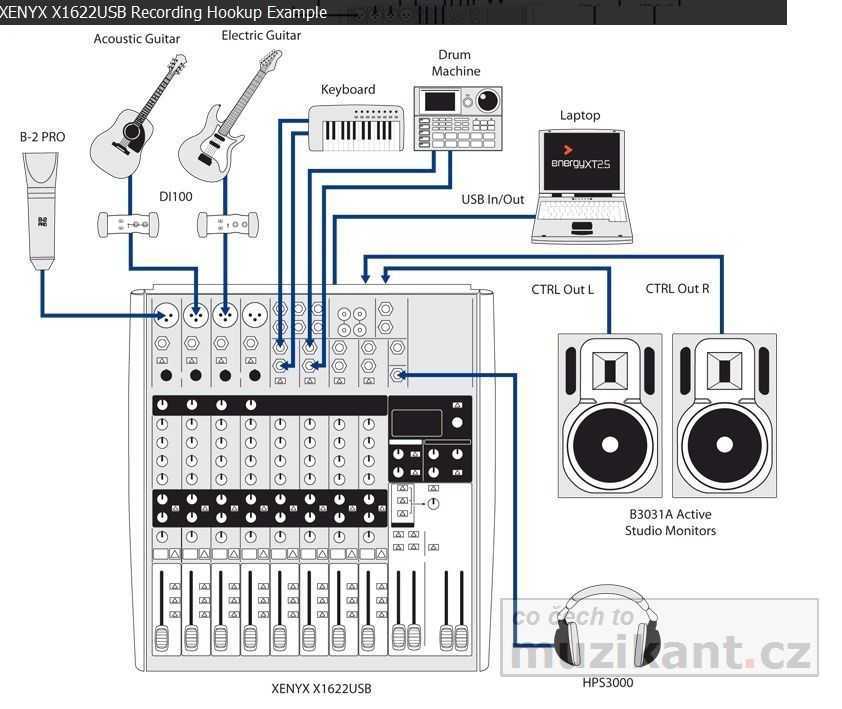This screenshot has height=709, width=842.
Task: Click the mixer's XLR input fed by acoustic guitar DI
Action: pyautogui.click(x=196, y=315)
